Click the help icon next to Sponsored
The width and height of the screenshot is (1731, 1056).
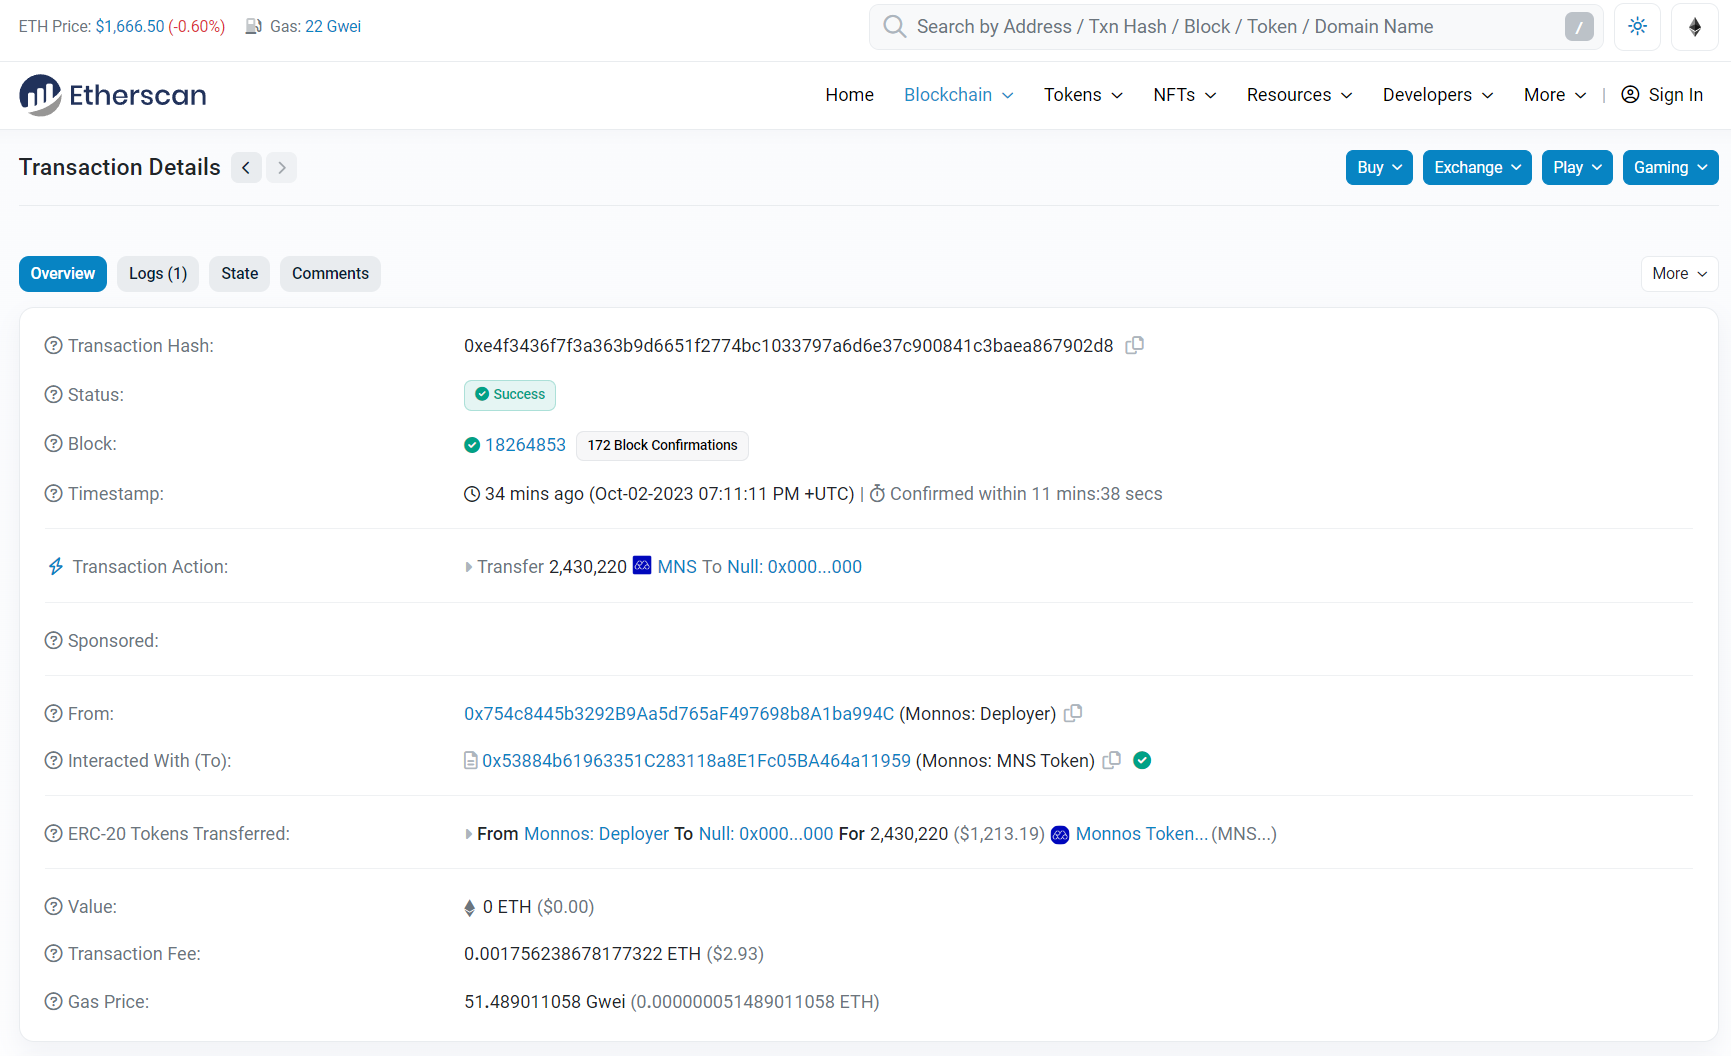point(54,641)
